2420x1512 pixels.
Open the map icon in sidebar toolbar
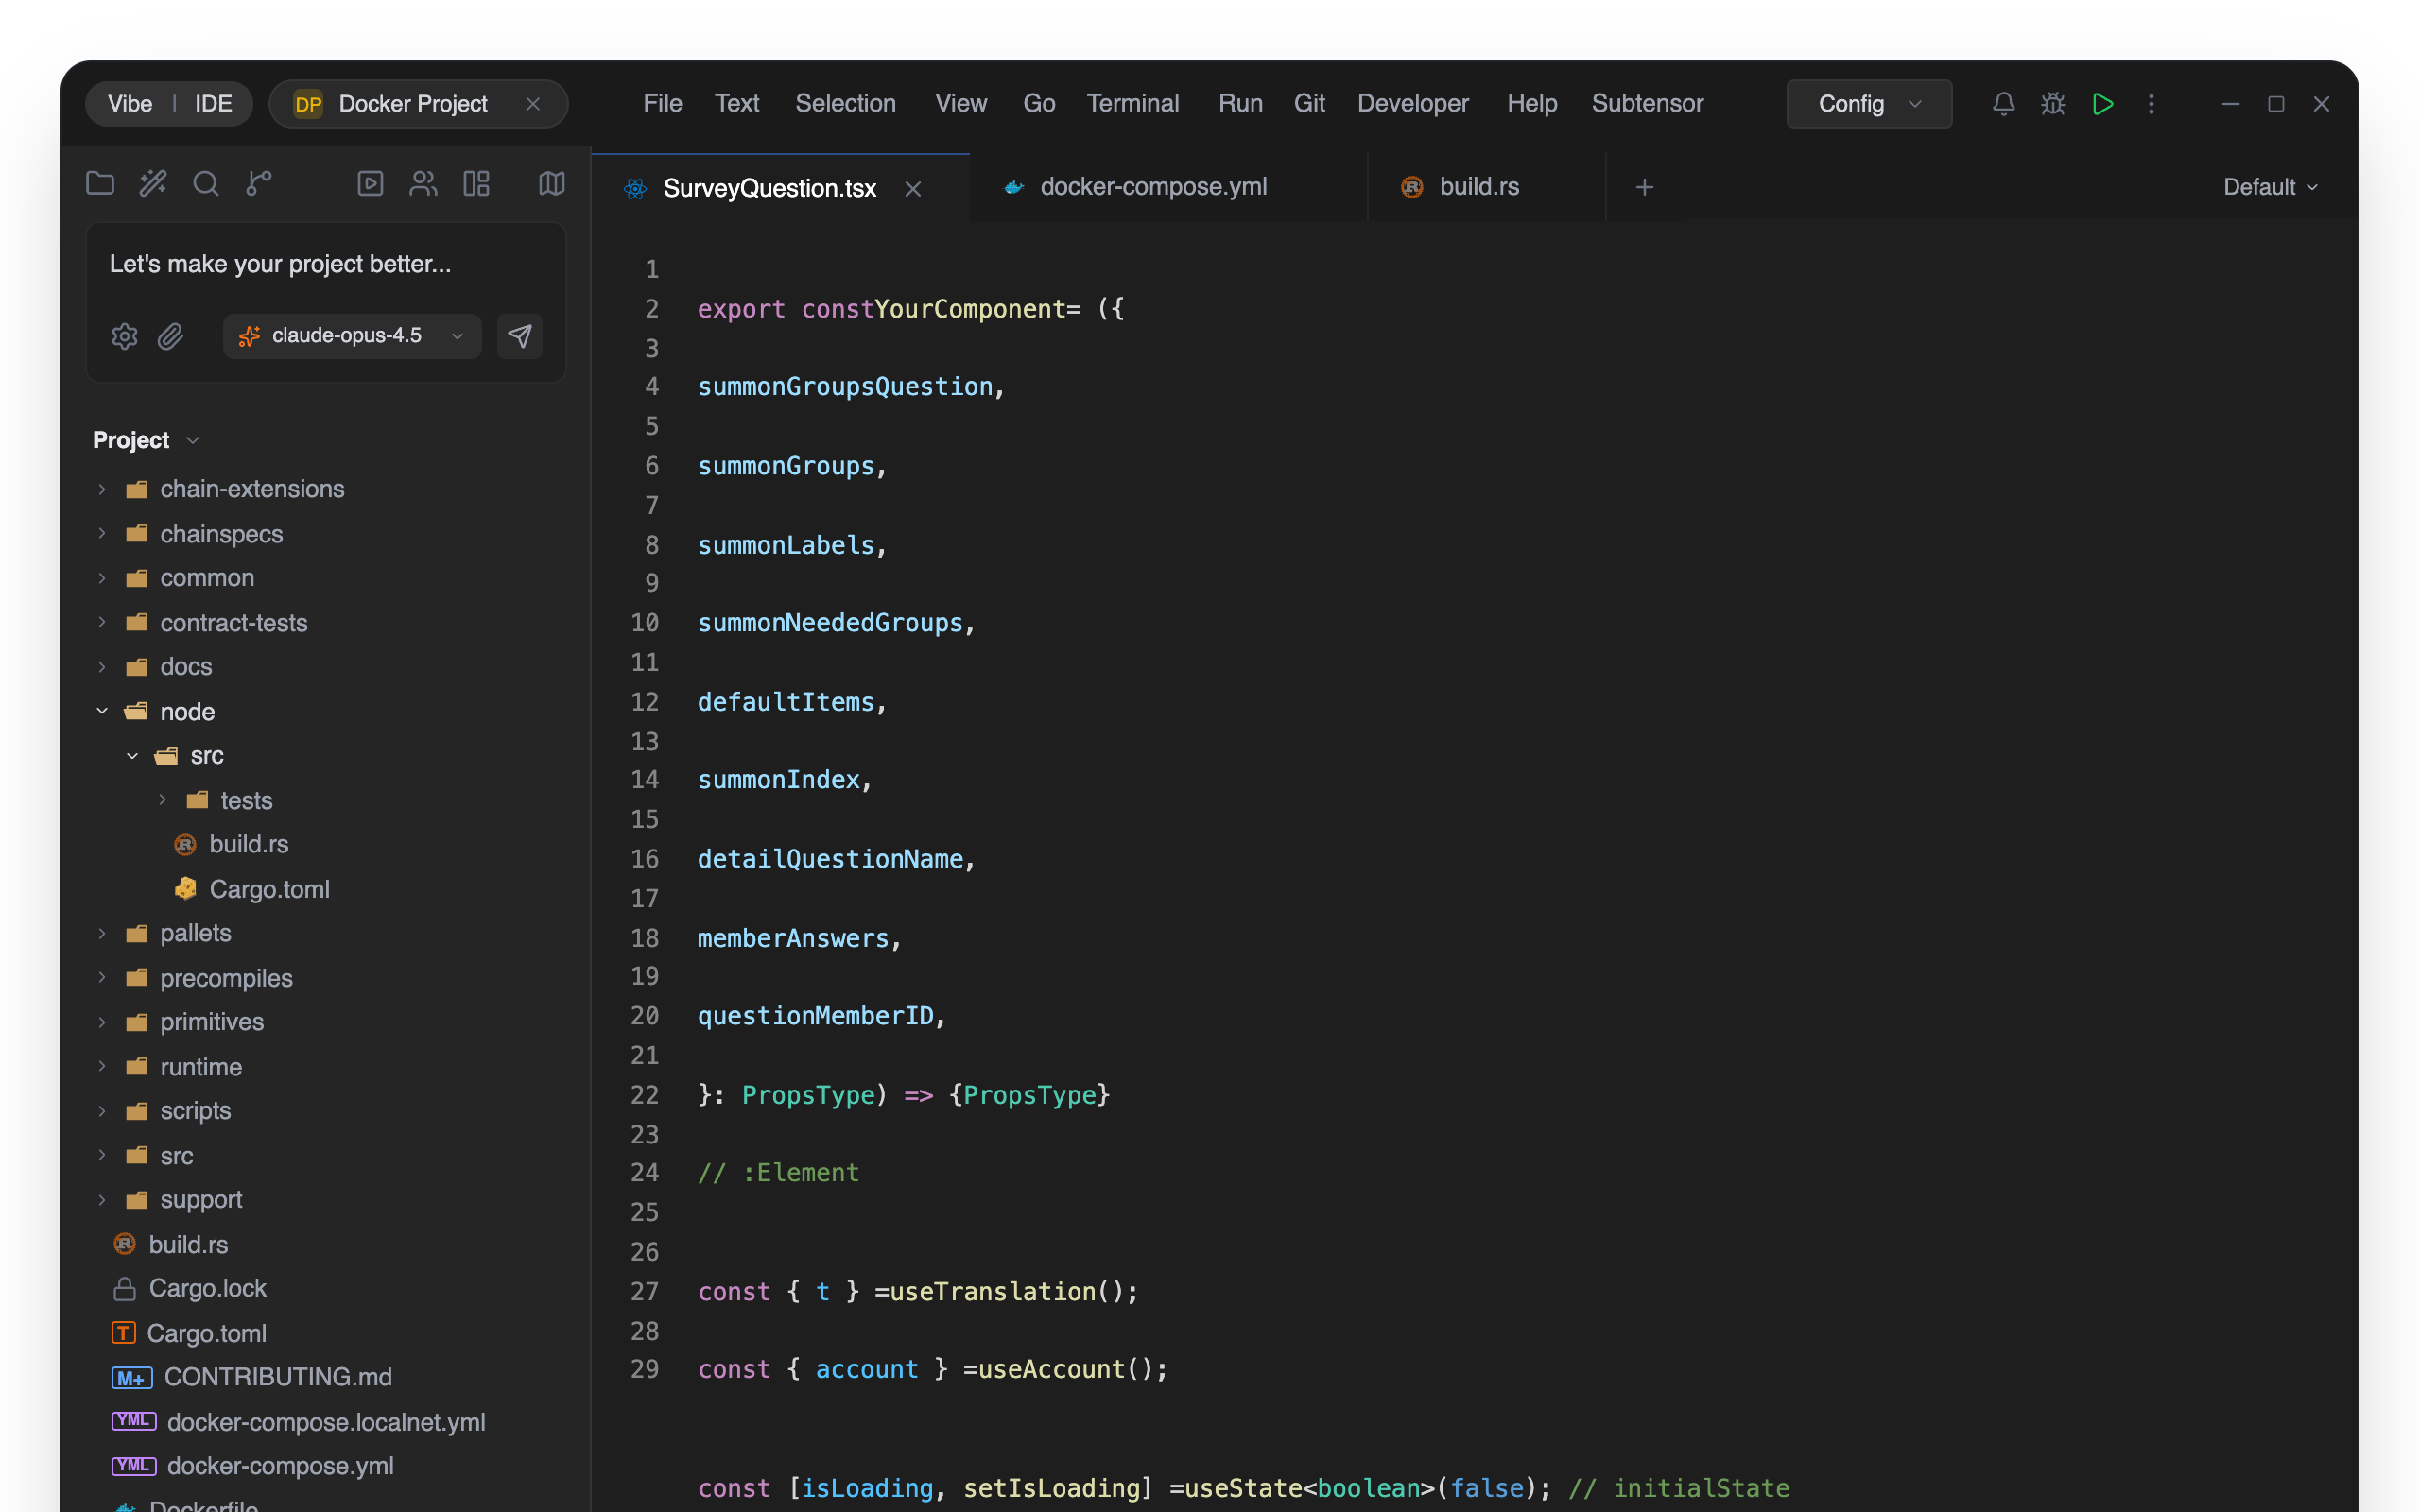[x=552, y=183]
